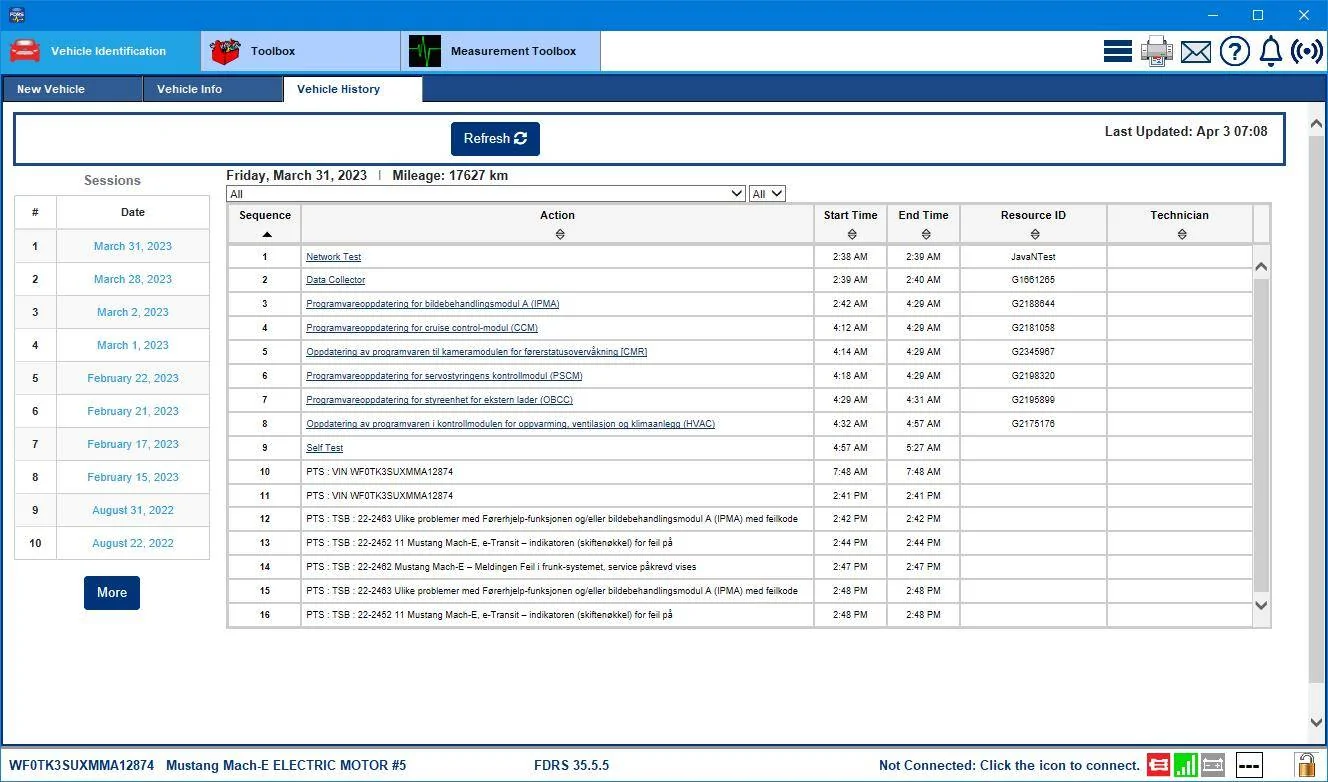Click the sort icon under End Time

tap(925, 234)
